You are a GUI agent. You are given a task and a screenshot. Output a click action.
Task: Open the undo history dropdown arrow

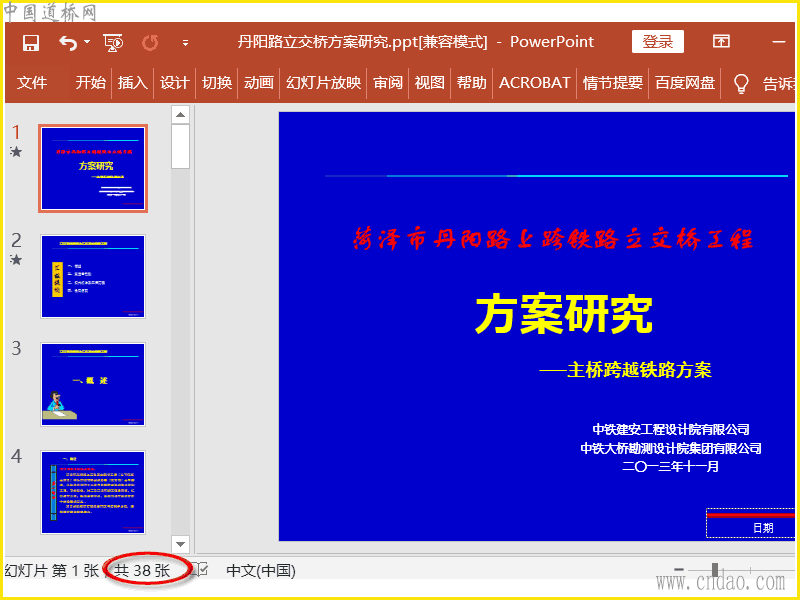coord(87,41)
